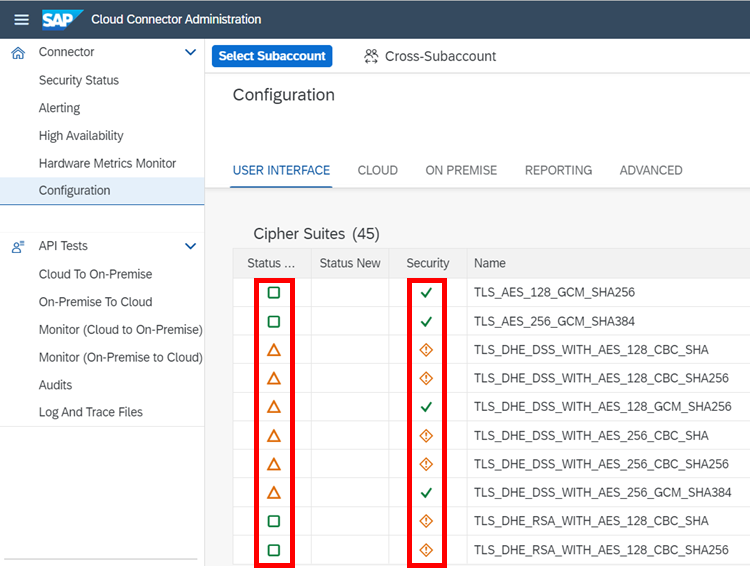Select cipher name TLS_DHE_DSS_WITH_AES_128_CBC_SHA256
The image size is (750, 568).
pyautogui.click(x=601, y=378)
